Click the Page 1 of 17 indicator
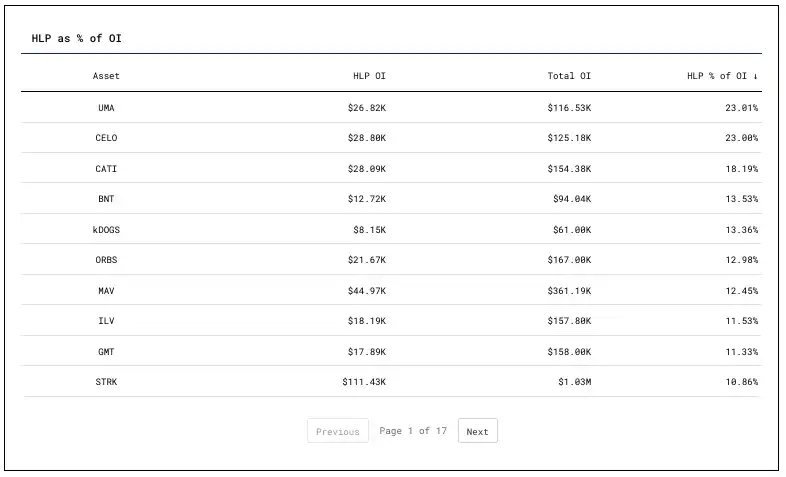The width and height of the screenshot is (786, 477). tap(412, 431)
